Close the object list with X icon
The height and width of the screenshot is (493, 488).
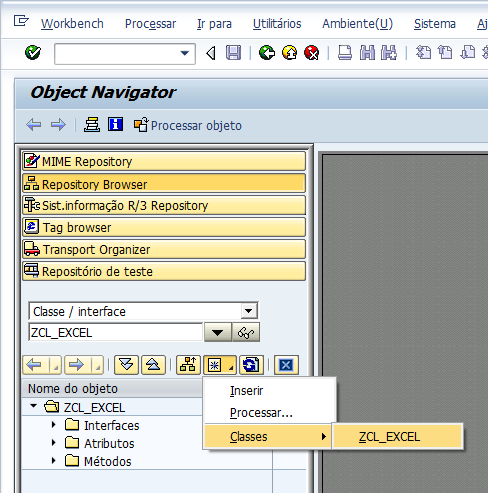coord(286,365)
